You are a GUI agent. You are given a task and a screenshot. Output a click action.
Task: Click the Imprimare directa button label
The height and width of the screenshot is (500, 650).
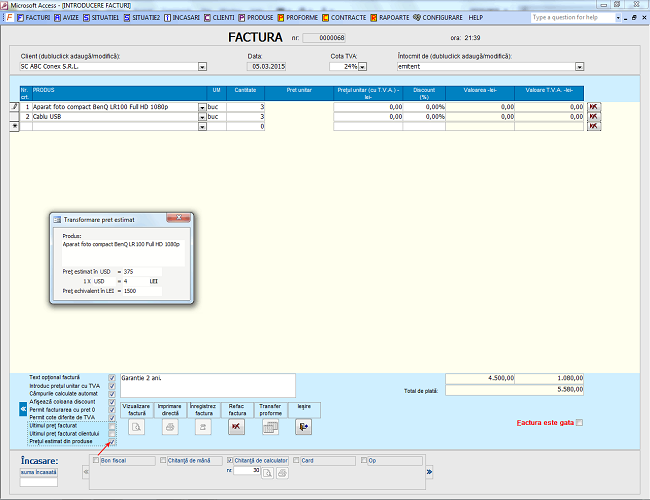(x=170, y=410)
